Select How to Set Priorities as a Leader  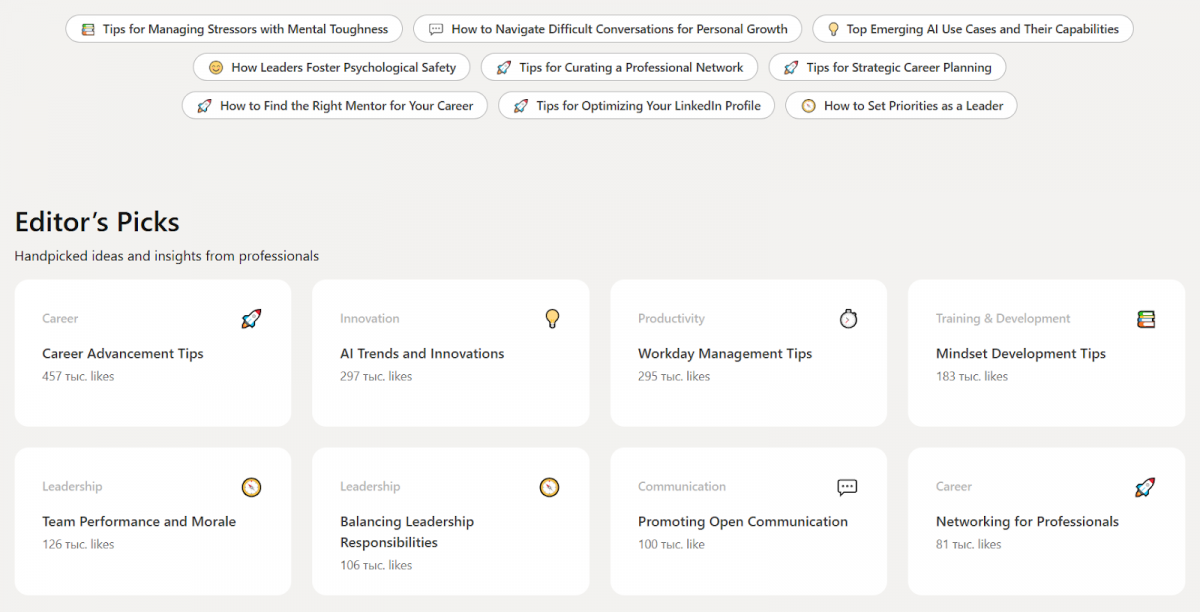(901, 105)
